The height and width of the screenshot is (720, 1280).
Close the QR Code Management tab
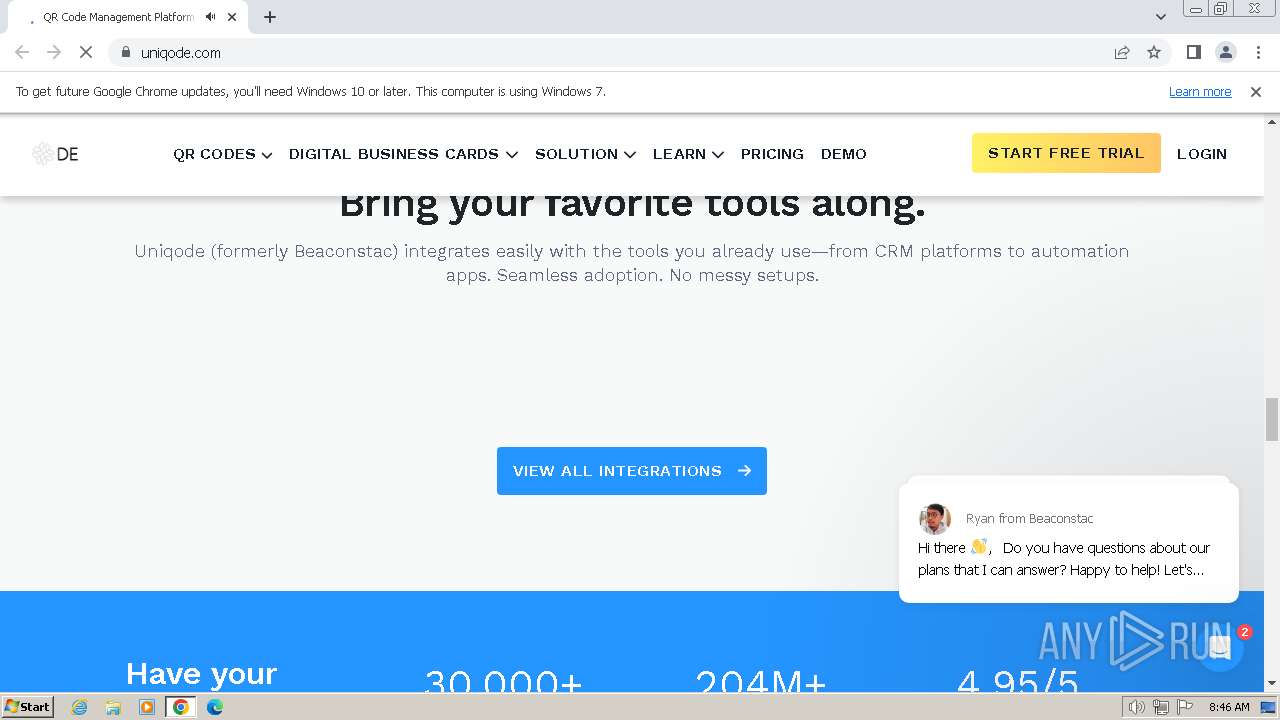233,17
